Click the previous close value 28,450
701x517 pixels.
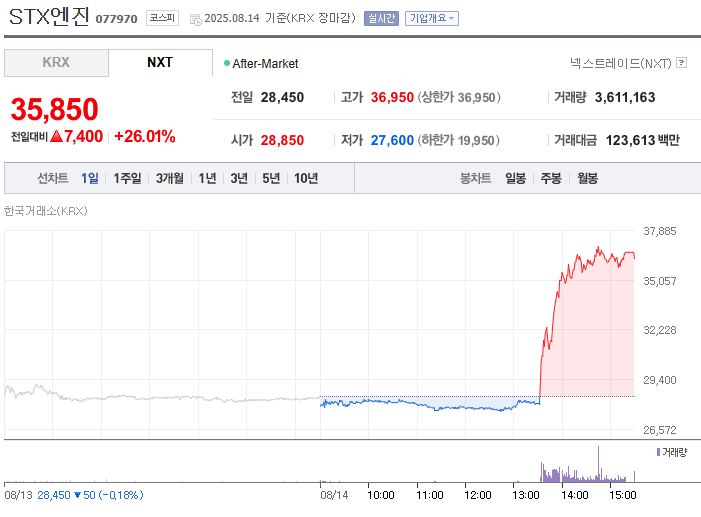282,97
